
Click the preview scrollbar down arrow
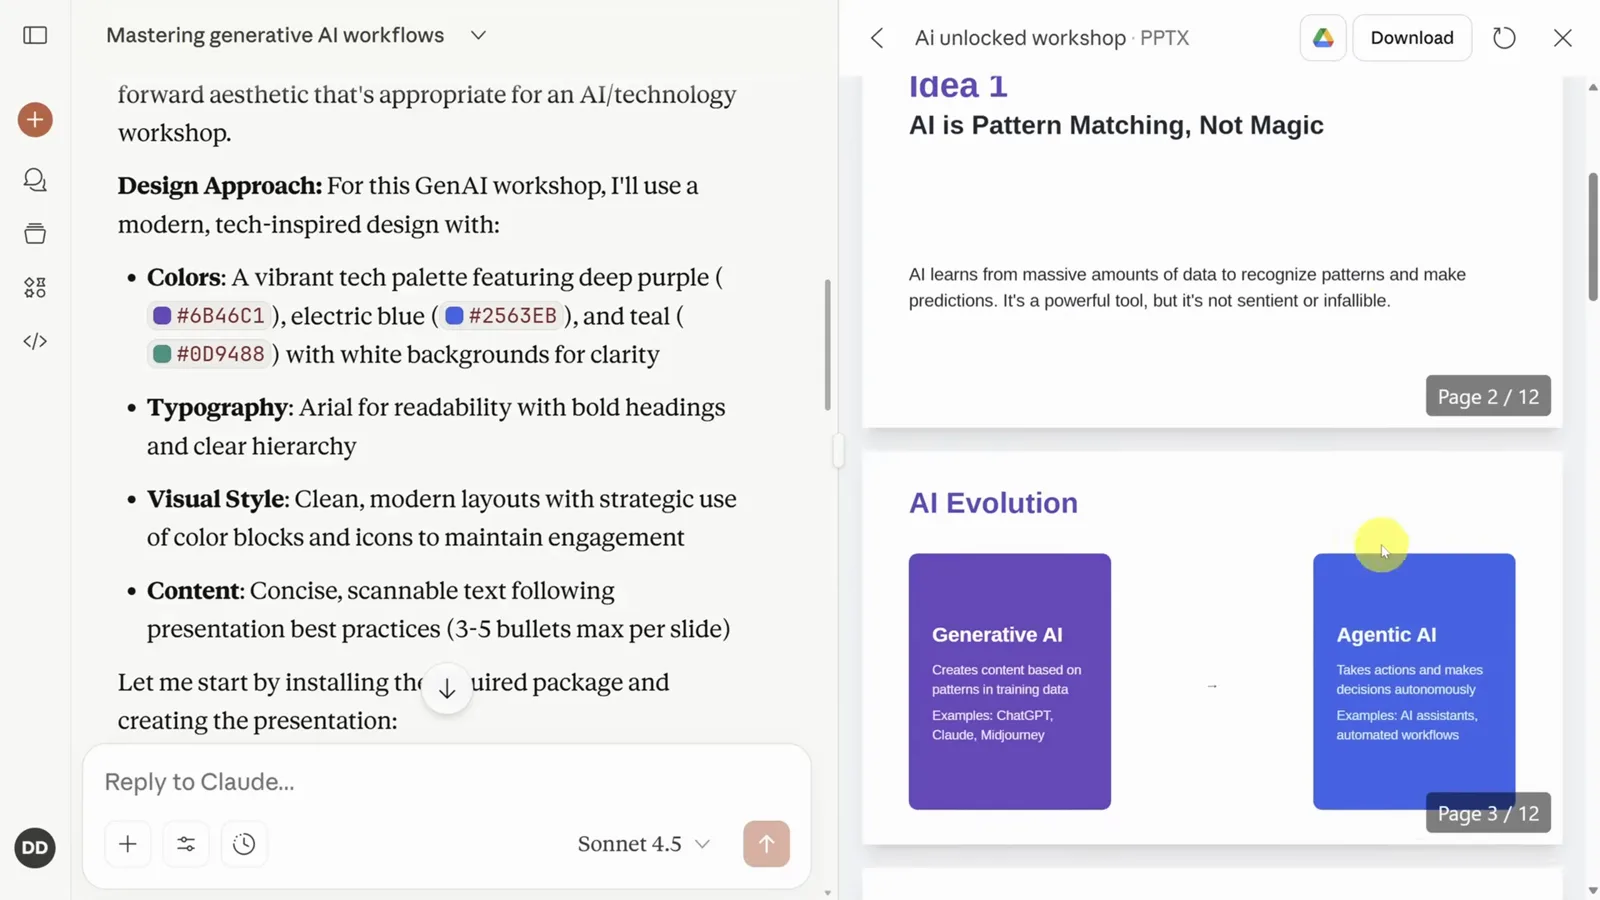1592,890
